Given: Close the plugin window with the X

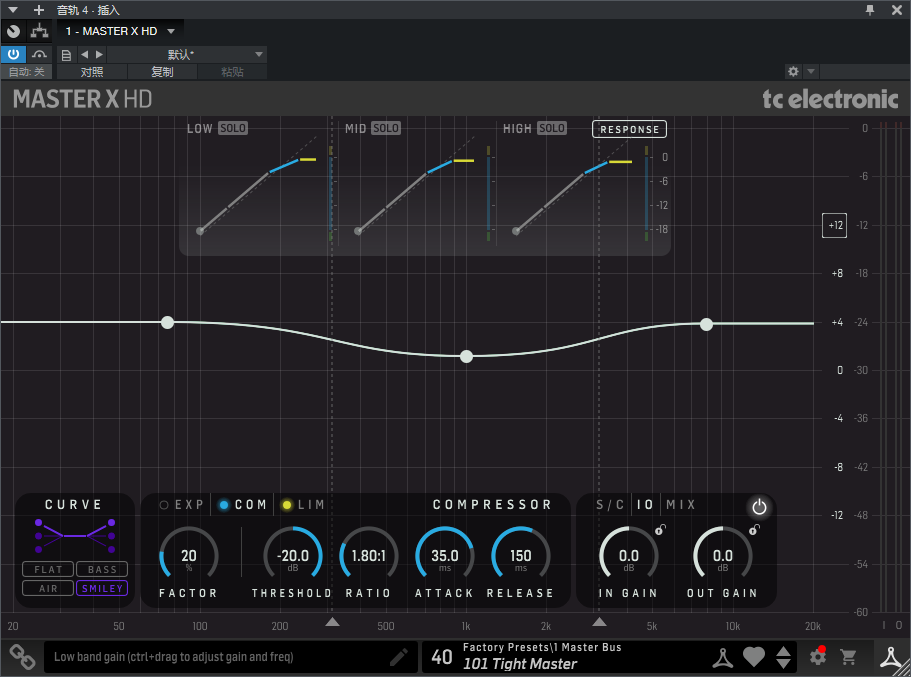Looking at the screenshot, I should tap(896, 10).
